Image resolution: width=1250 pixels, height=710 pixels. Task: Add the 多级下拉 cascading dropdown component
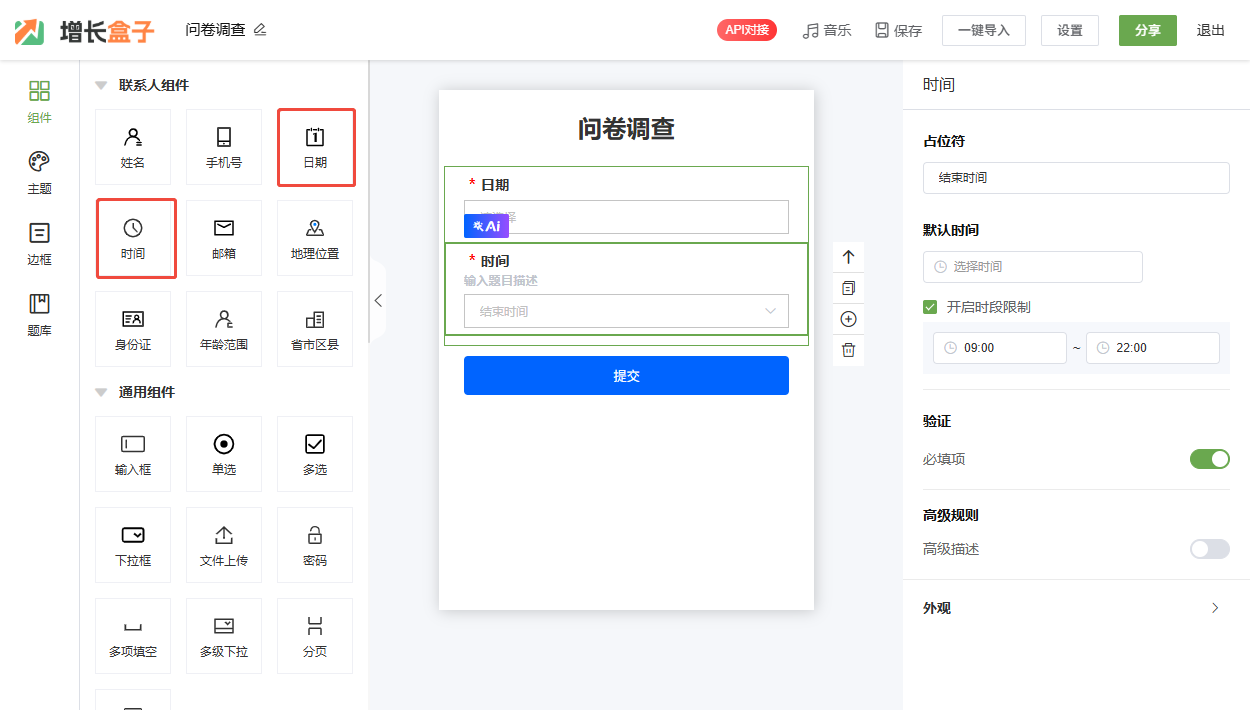(224, 636)
